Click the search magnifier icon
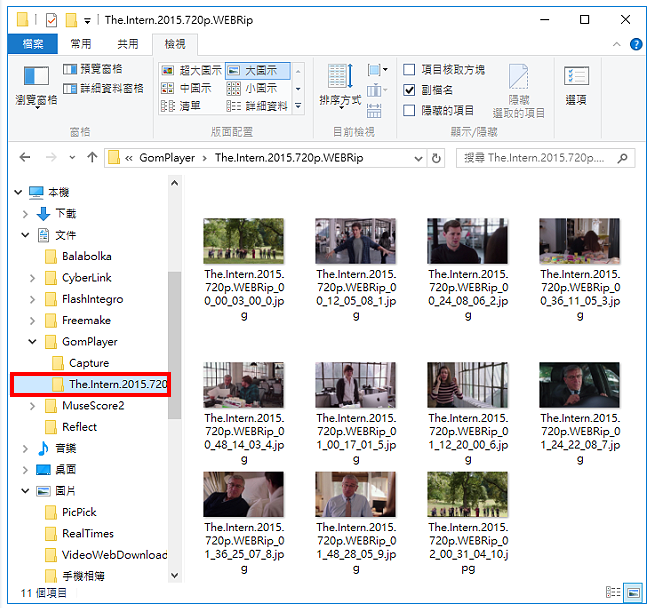Image resolution: width=654 pixels, height=608 pixels. (622, 158)
